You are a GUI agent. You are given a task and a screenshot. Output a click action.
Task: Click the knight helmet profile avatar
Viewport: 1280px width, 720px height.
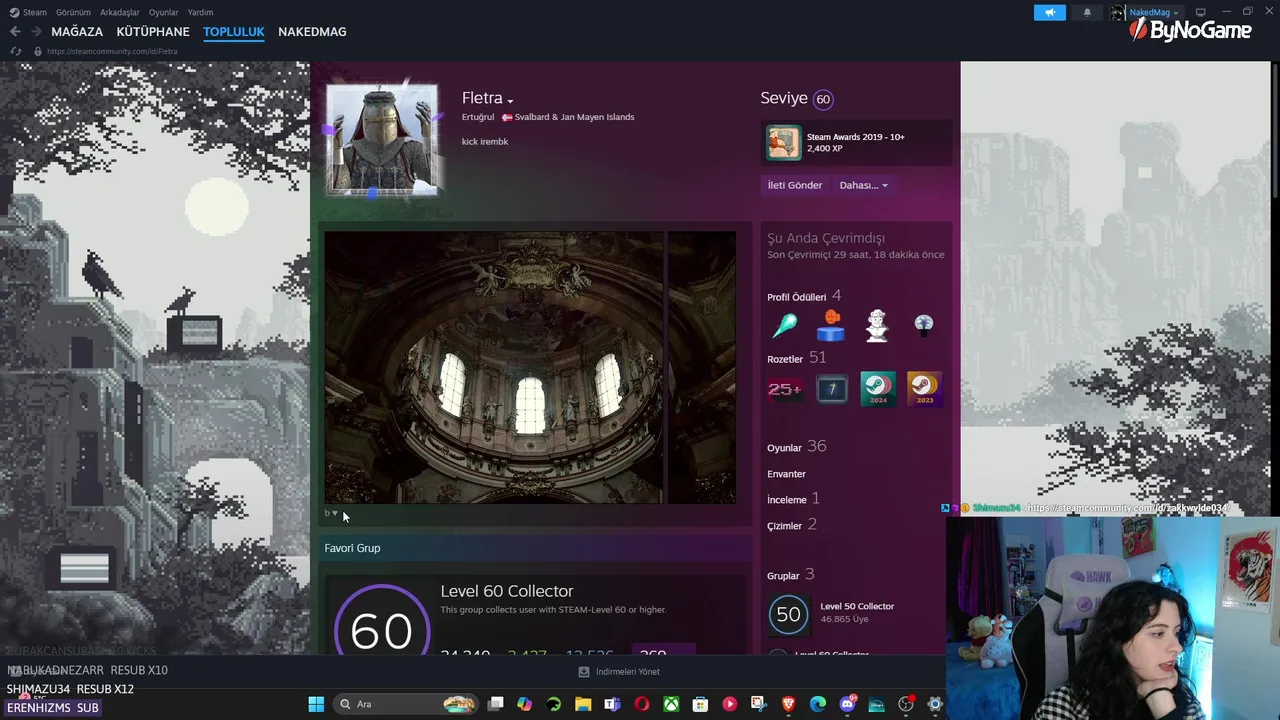pos(381,139)
